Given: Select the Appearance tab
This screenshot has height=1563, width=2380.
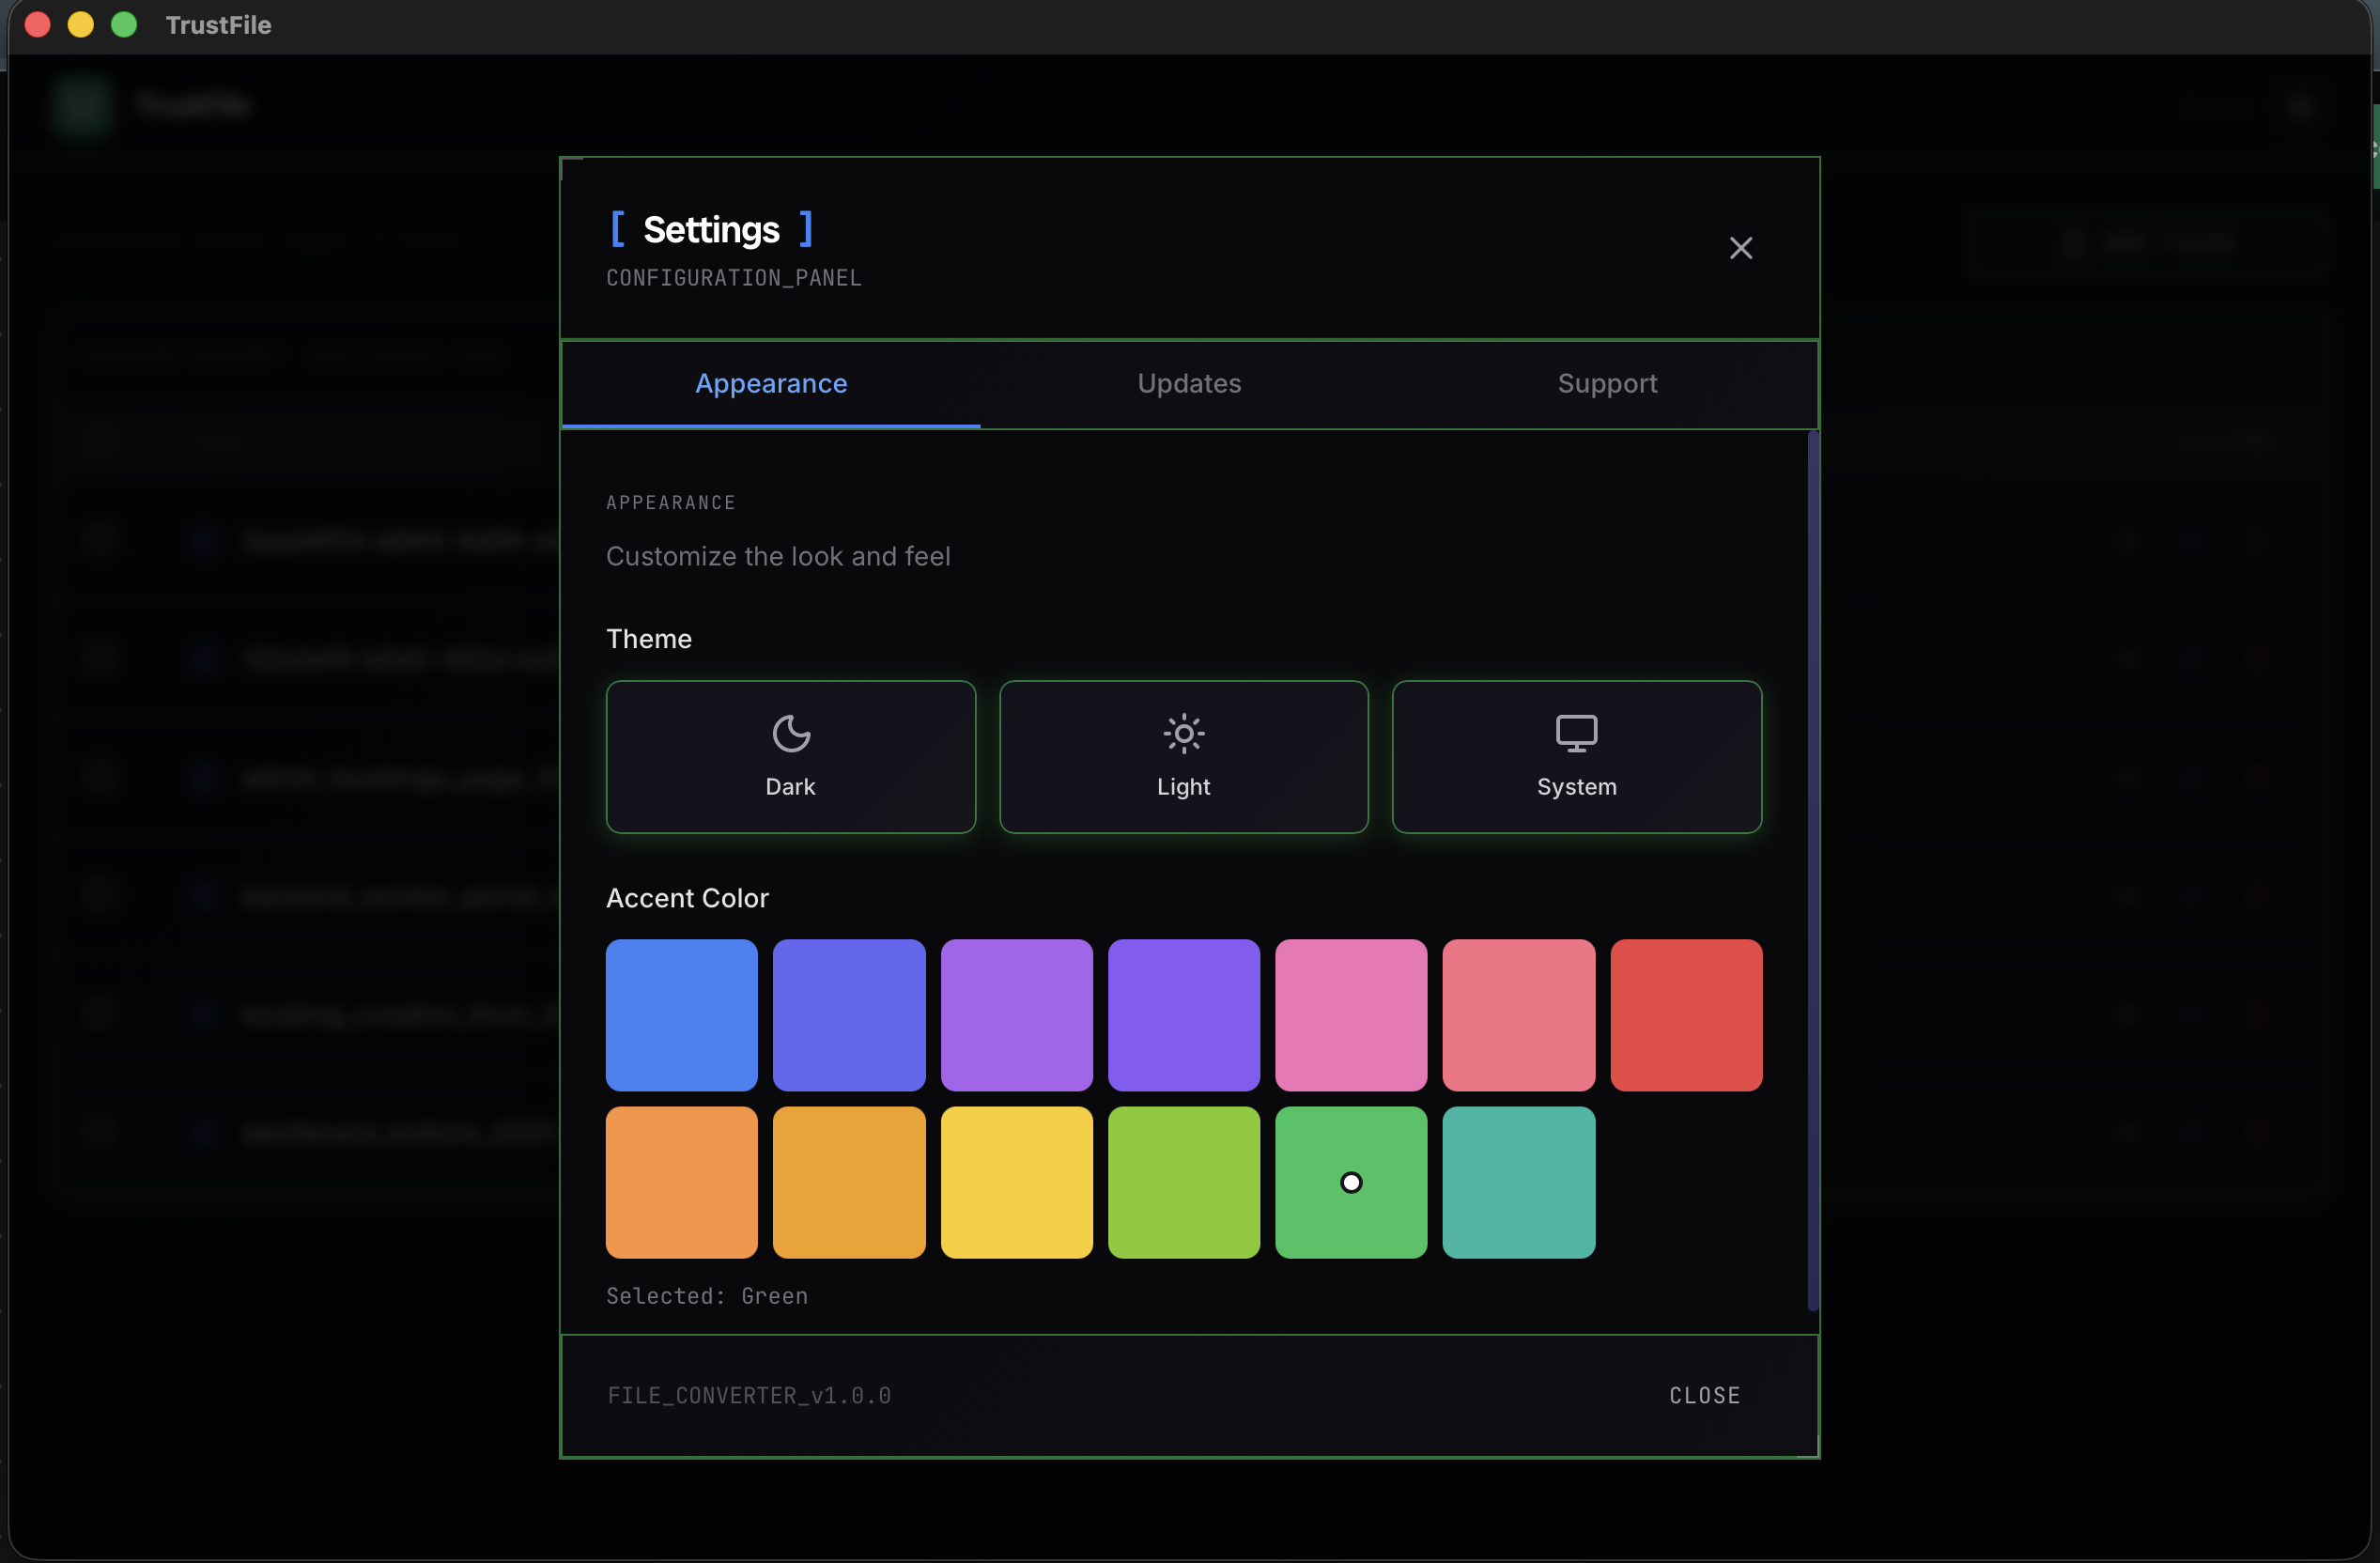Looking at the screenshot, I should tap(771, 384).
